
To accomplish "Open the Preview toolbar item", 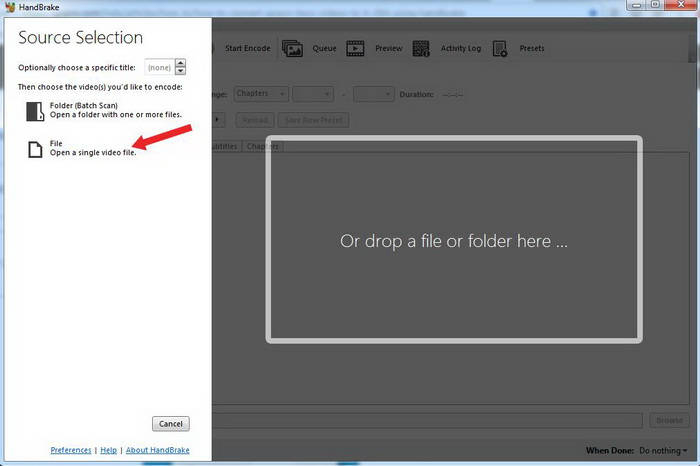I will point(388,48).
